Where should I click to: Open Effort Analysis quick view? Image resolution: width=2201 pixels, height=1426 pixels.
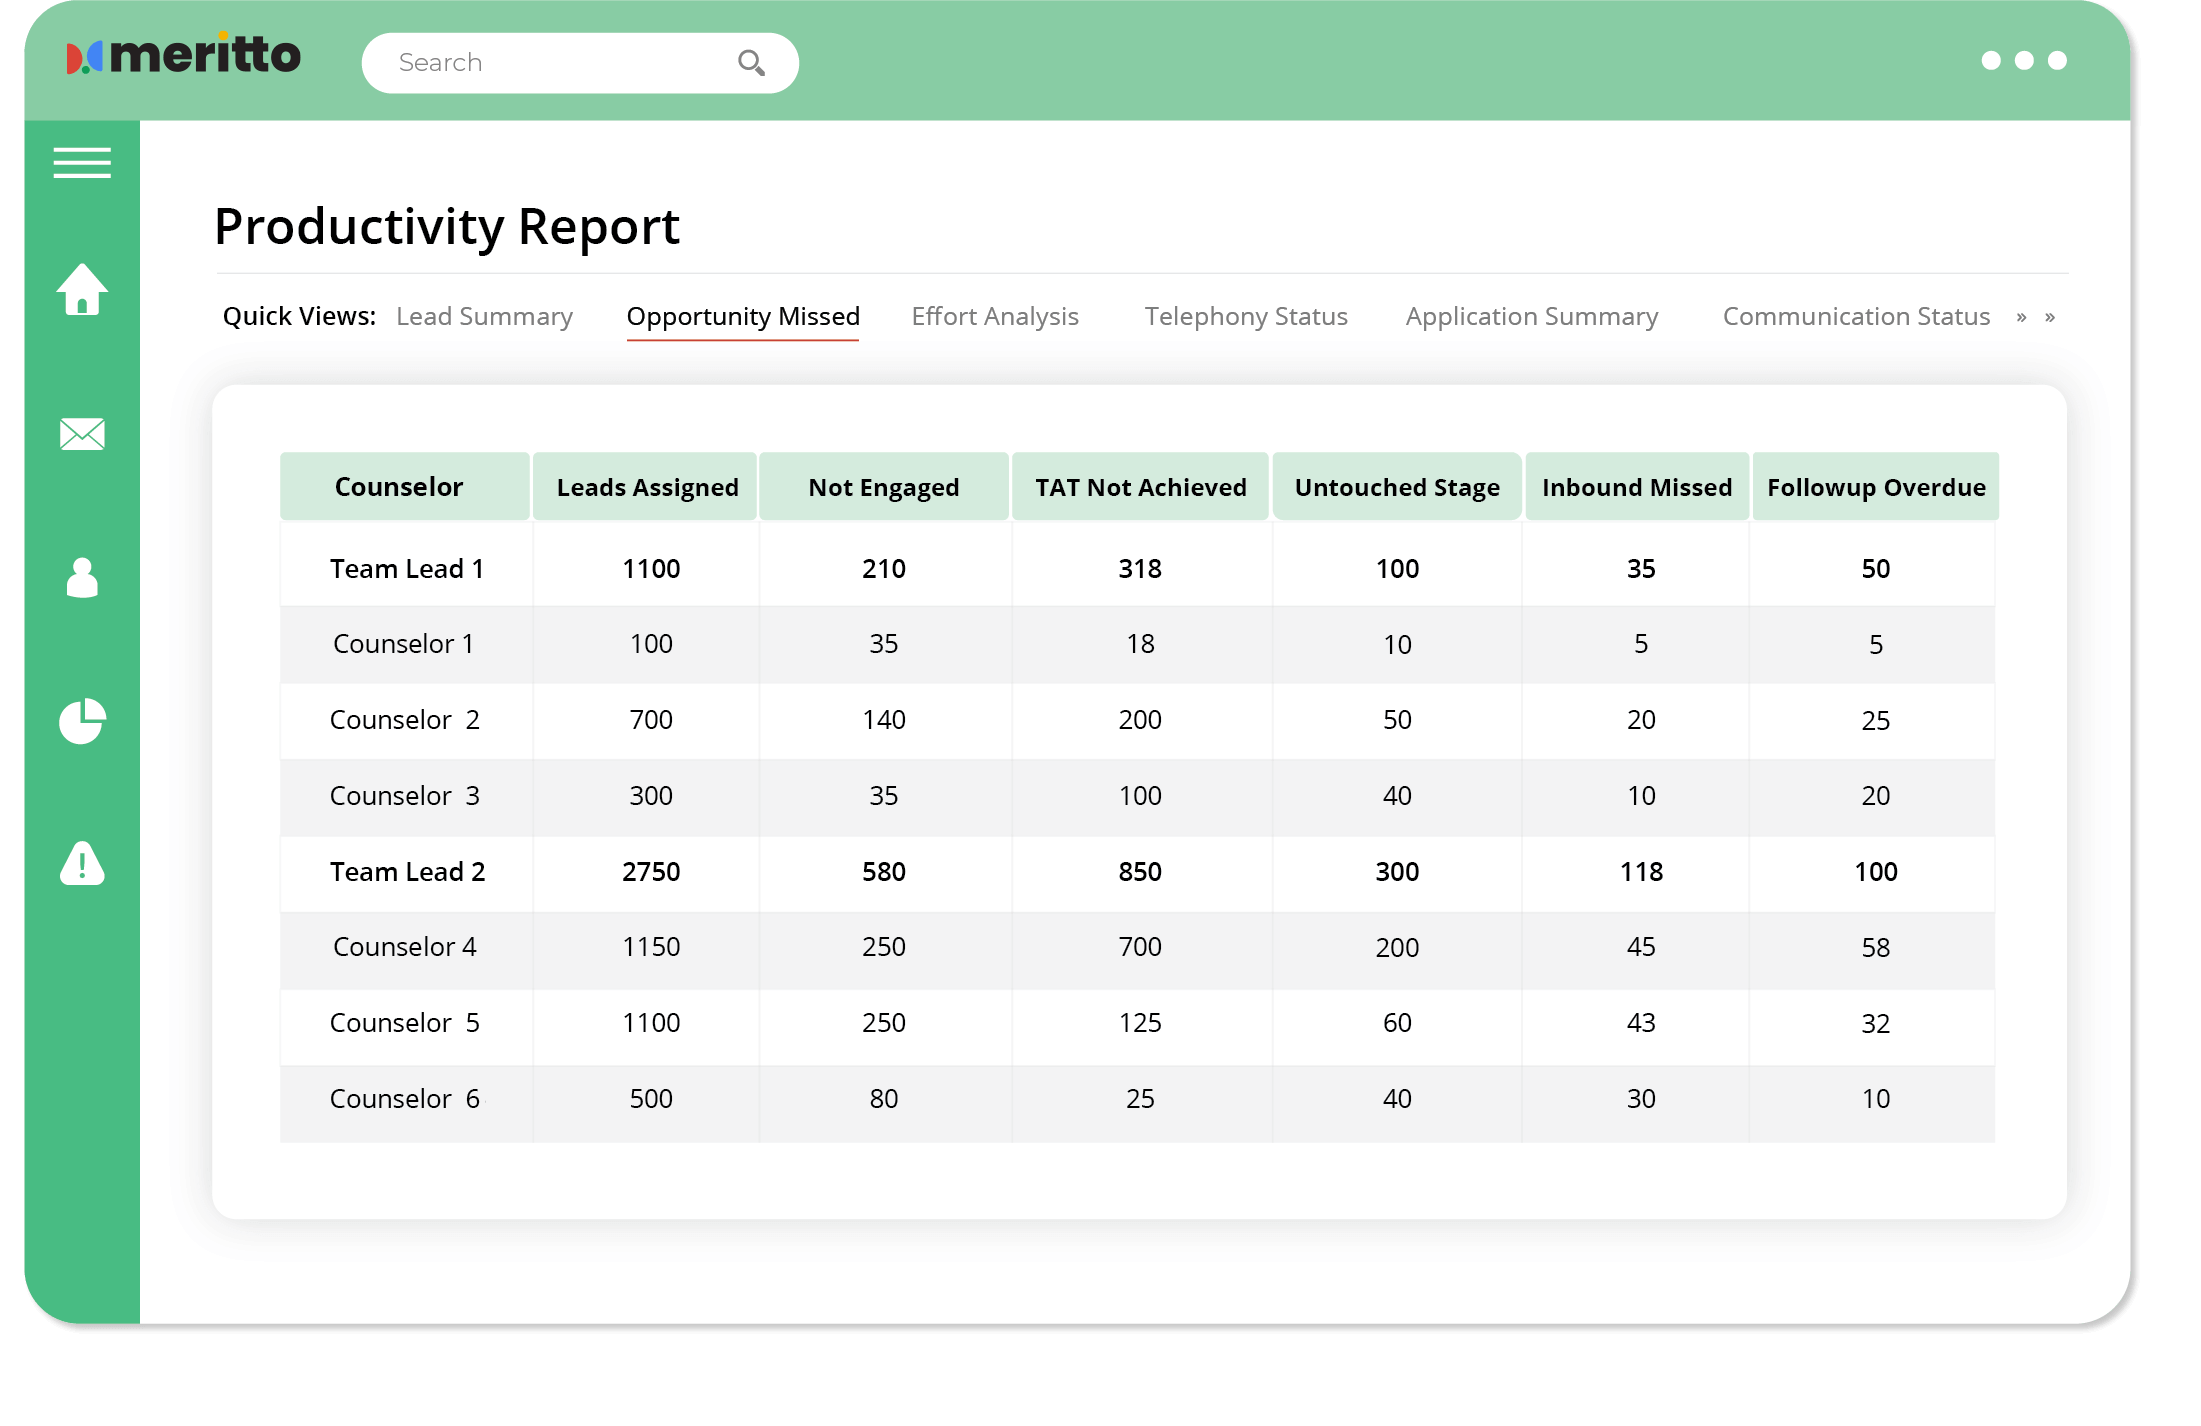click(x=995, y=317)
